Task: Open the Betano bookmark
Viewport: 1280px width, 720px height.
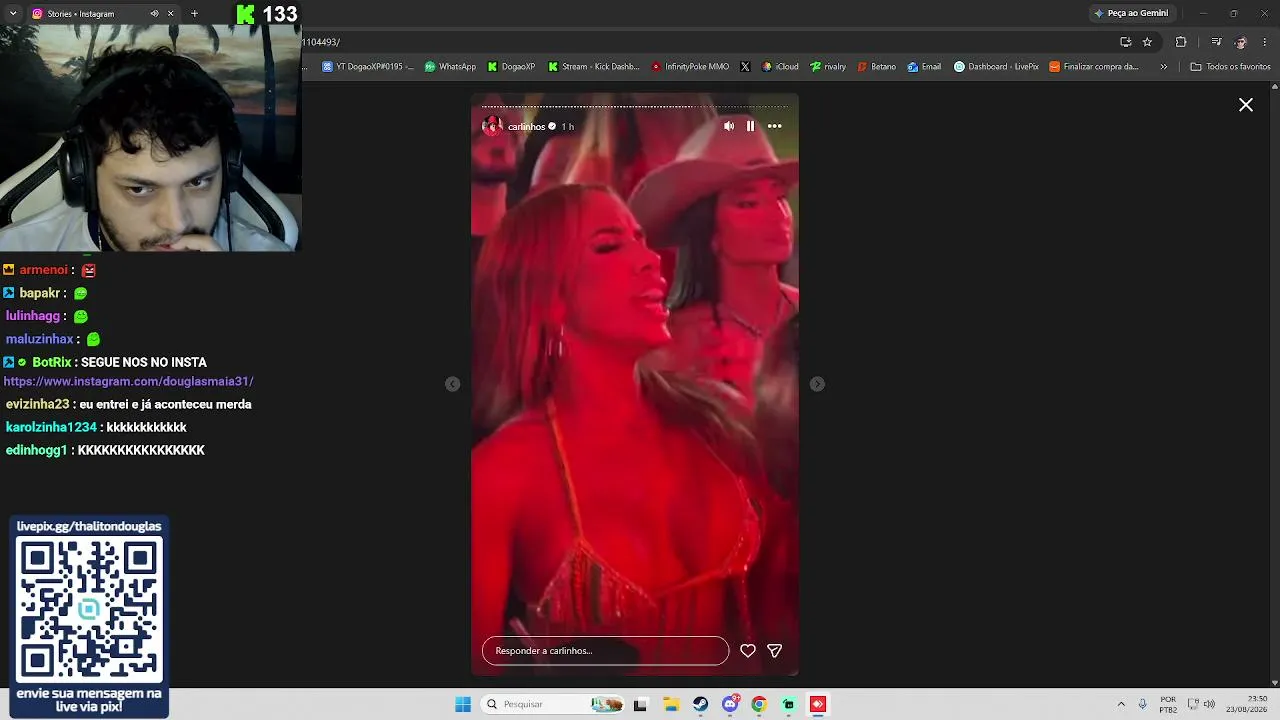Action: click(x=877, y=67)
